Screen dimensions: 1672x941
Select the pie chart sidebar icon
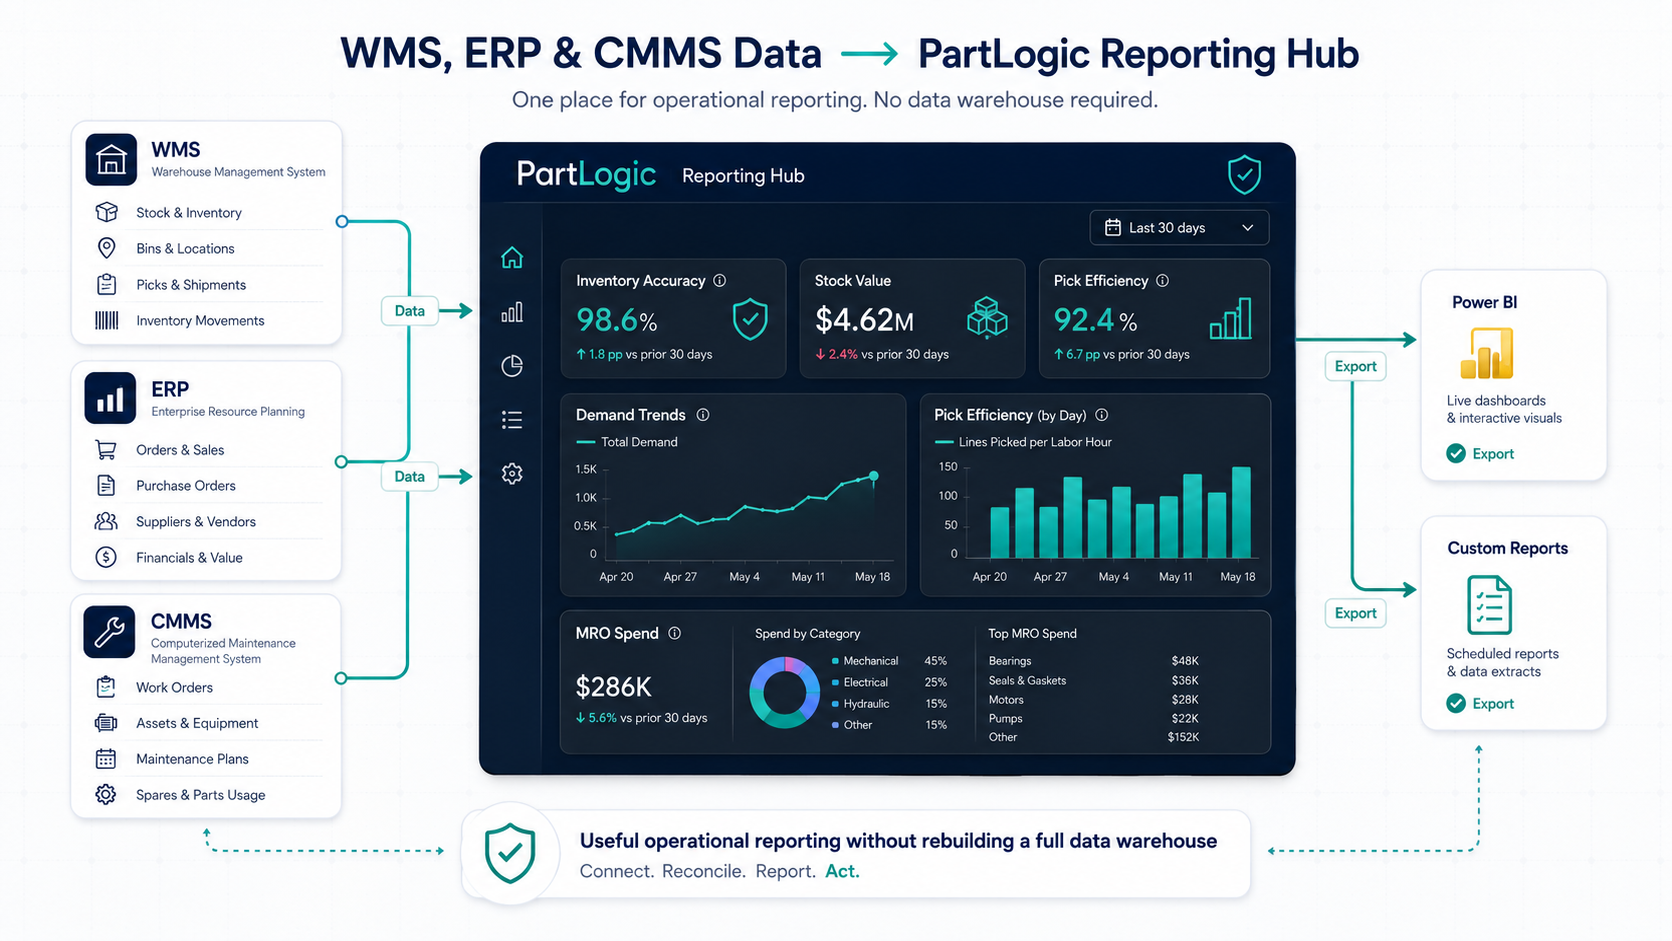[512, 366]
